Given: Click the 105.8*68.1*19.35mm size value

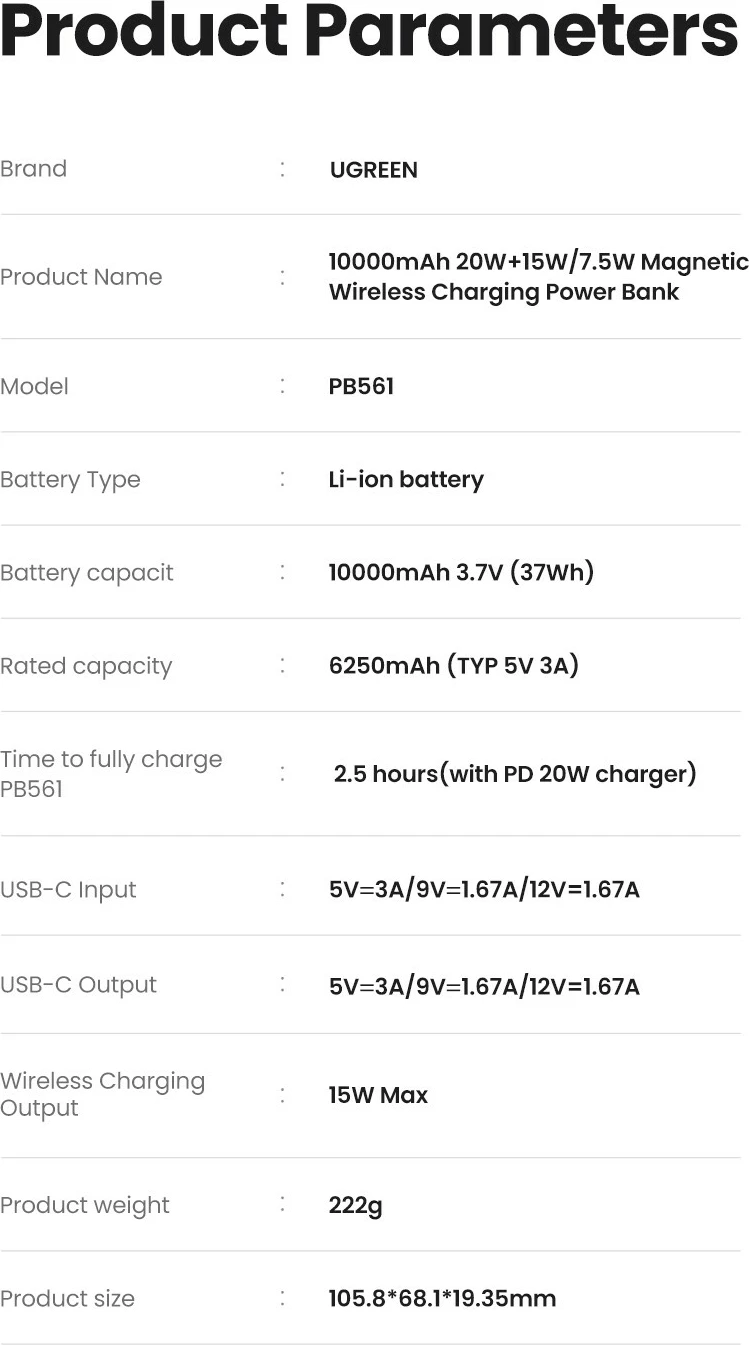Looking at the screenshot, I should click(x=442, y=1299).
